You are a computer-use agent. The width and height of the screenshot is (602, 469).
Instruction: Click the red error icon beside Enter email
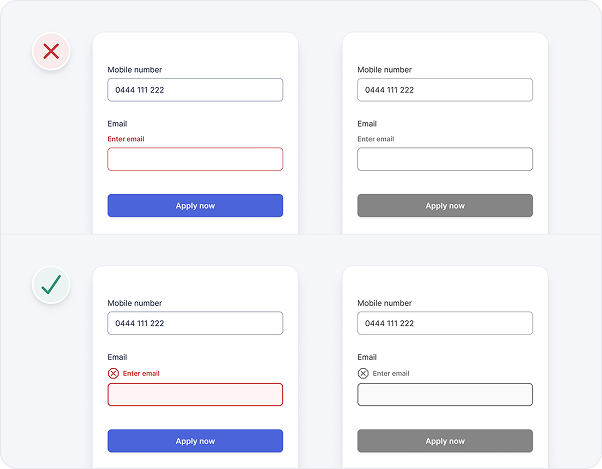[x=113, y=373]
